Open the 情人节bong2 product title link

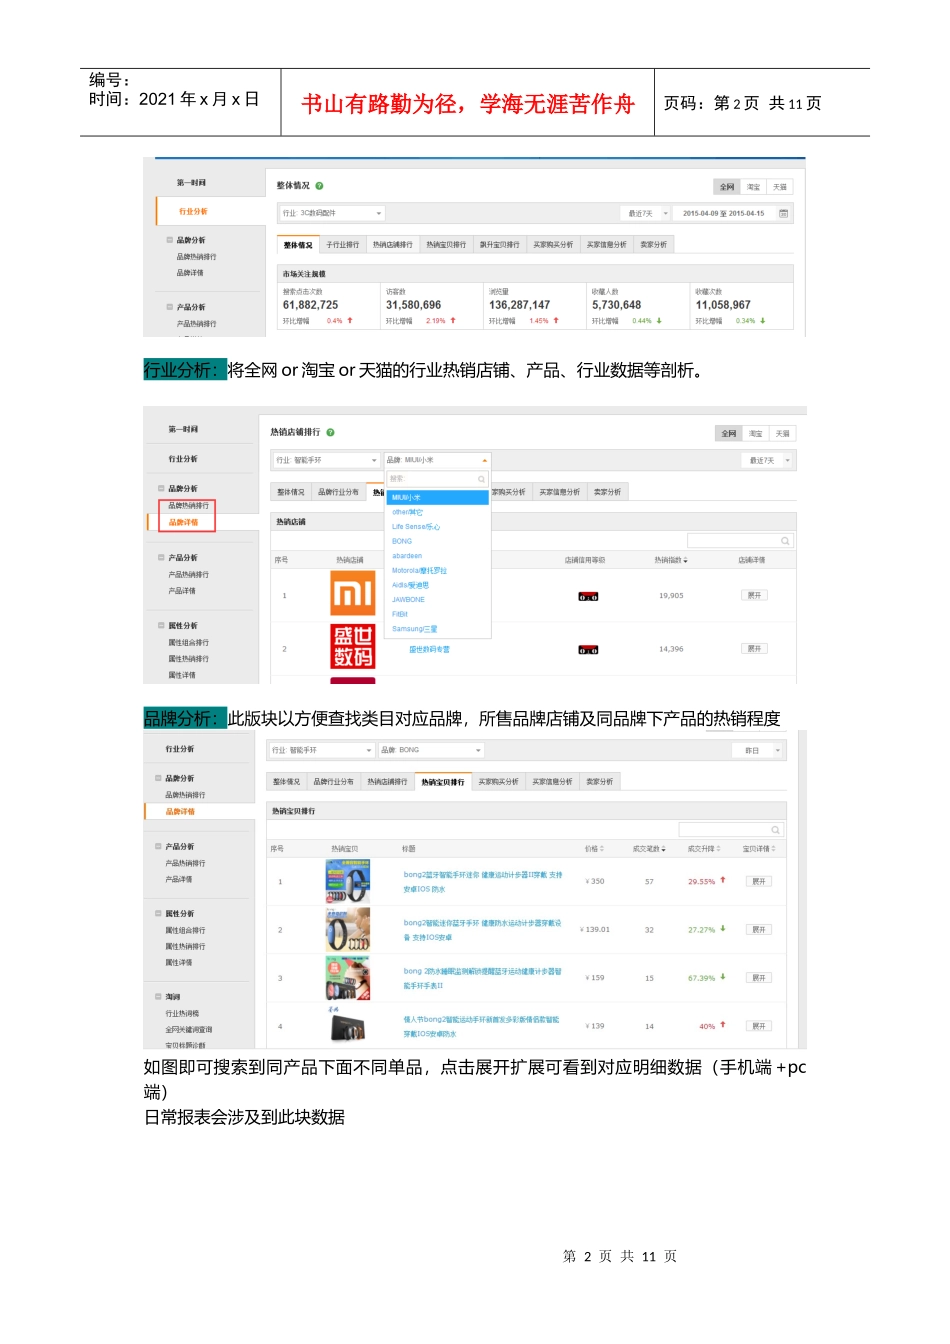pos(481,1027)
